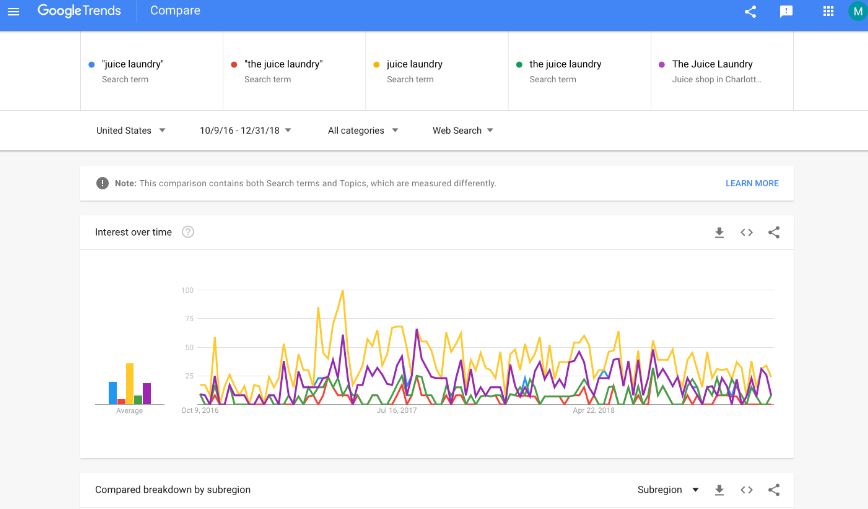Click the note warning exclamation icon
The height and width of the screenshot is (509, 868).
tap(102, 183)
